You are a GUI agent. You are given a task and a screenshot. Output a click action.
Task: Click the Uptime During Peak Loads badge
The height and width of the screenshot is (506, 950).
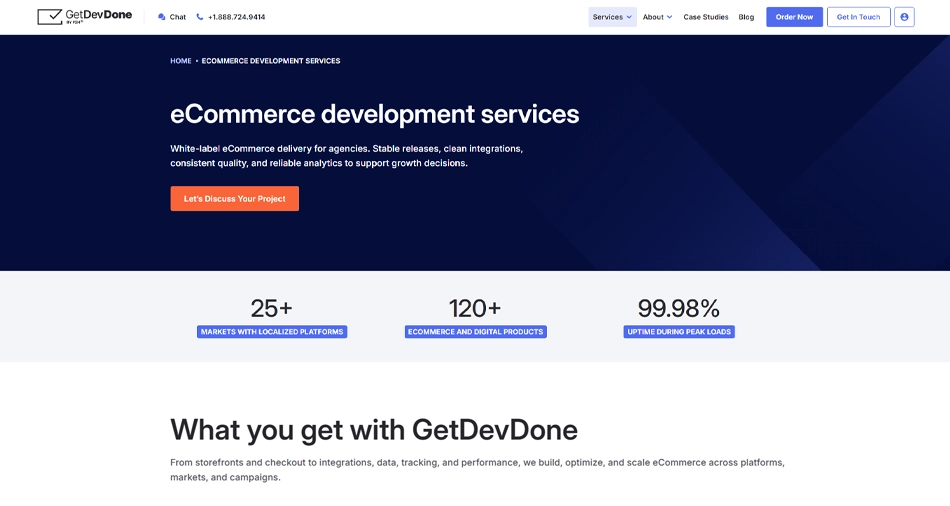click(679, 331)
